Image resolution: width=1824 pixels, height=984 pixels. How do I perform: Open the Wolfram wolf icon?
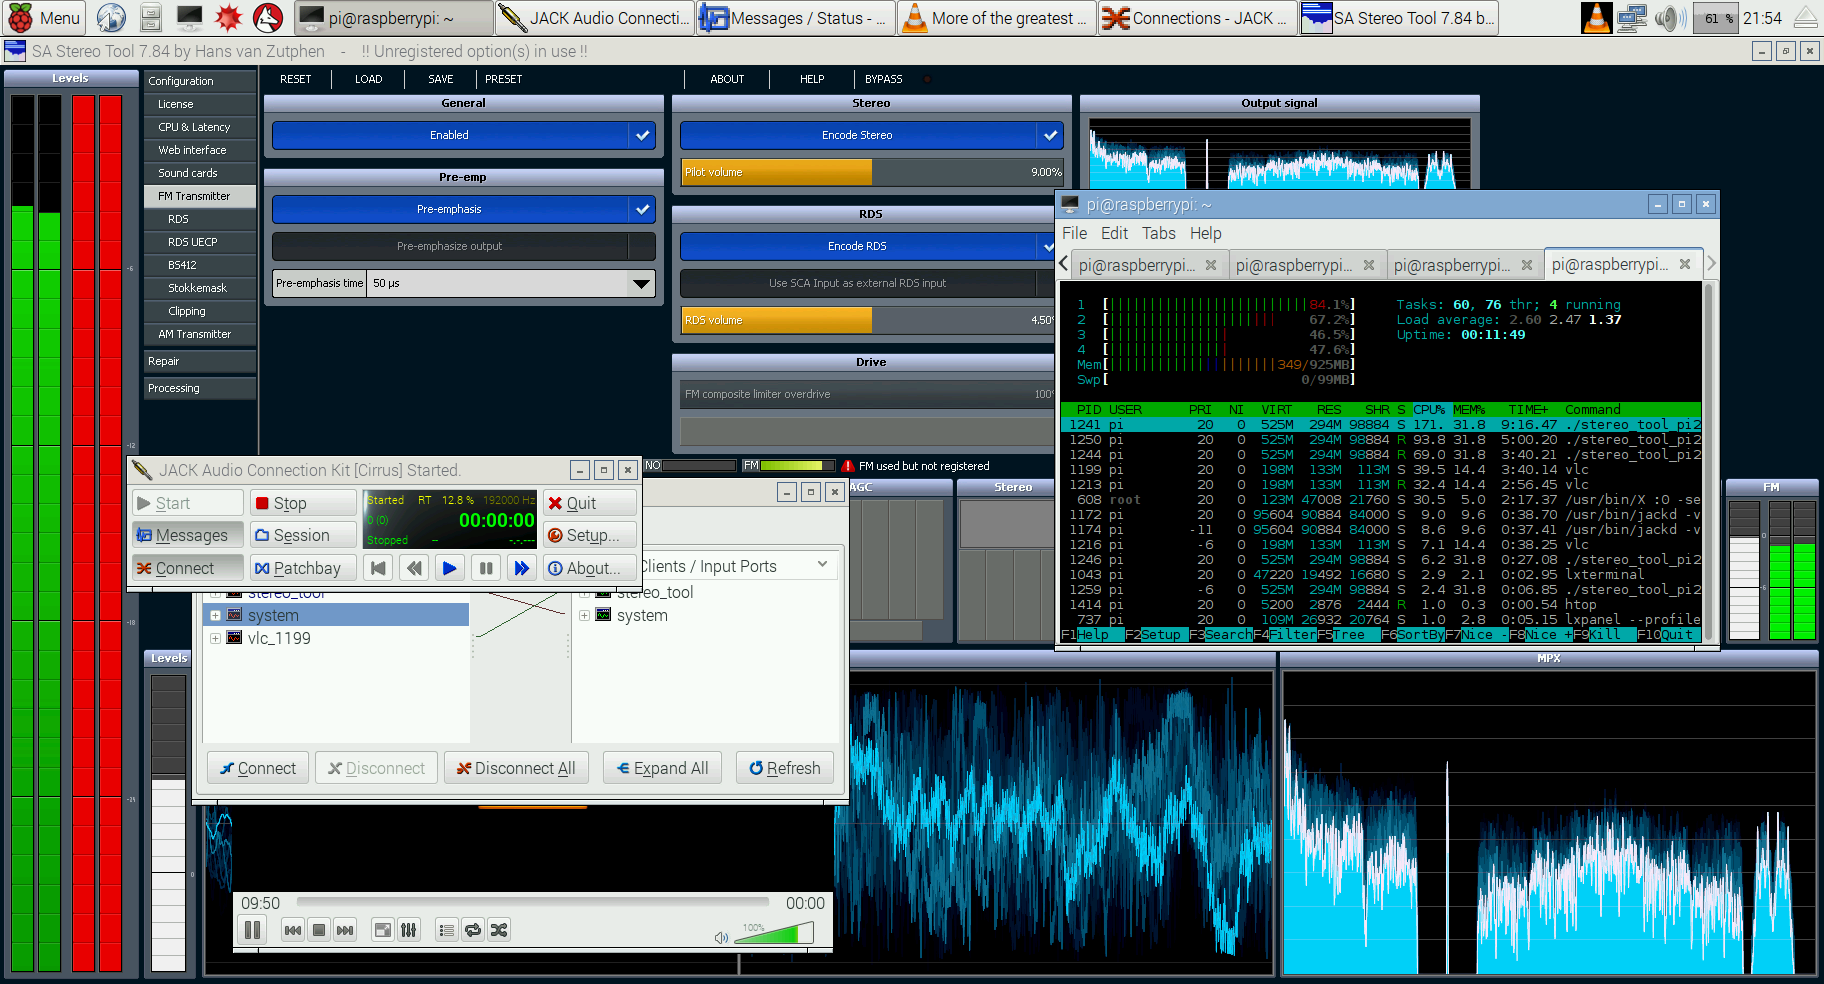pyautogui.click(x=267, y=18)
